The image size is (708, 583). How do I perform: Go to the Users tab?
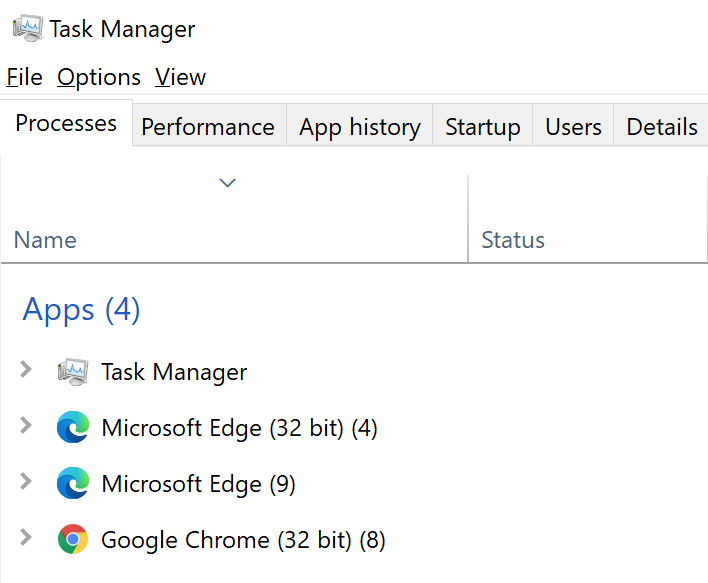pos(573,126)
